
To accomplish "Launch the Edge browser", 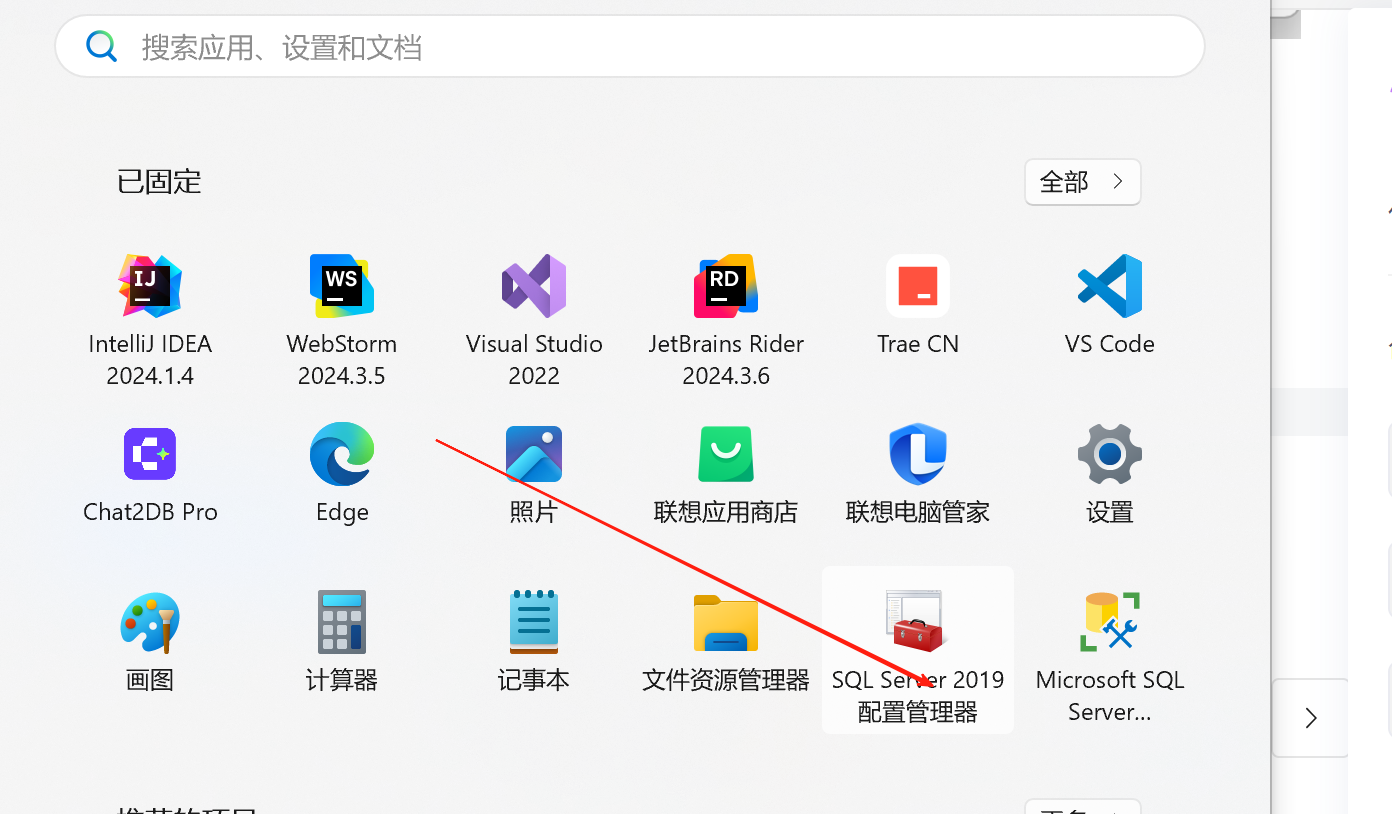I will [342, 474].
